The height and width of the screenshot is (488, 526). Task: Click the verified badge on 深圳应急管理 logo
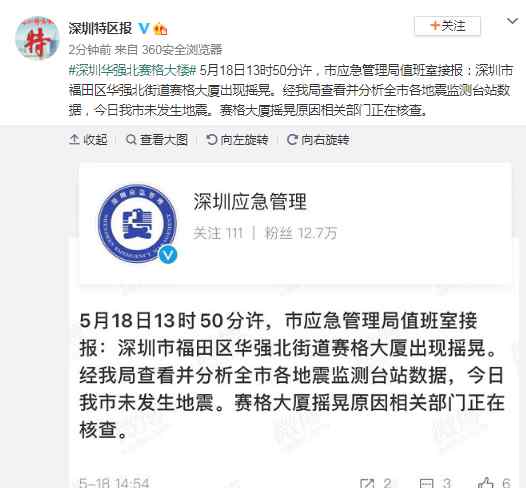coord(167,255)
